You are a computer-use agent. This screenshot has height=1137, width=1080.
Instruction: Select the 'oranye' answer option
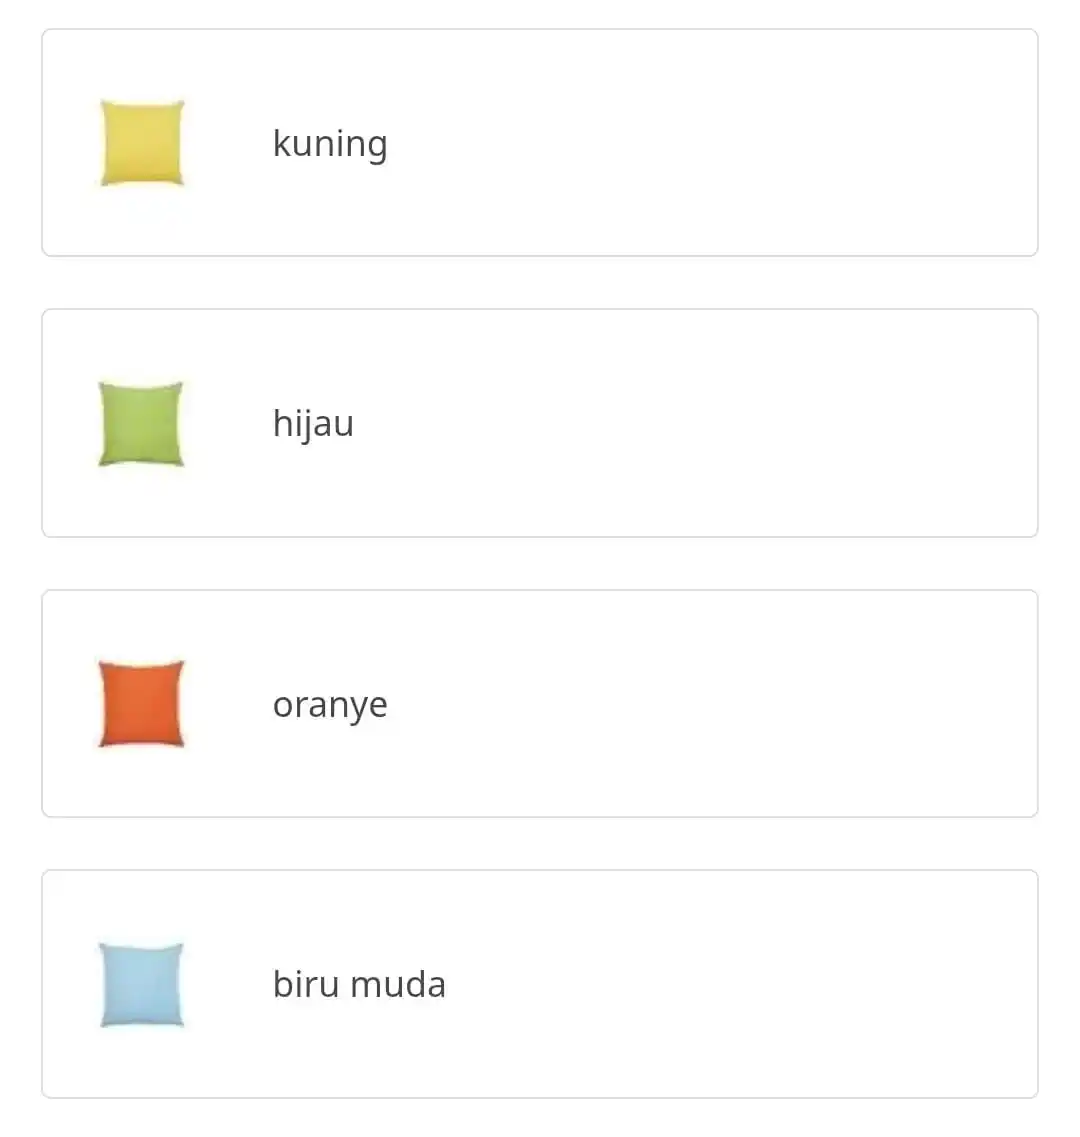[x=540, y=704]
